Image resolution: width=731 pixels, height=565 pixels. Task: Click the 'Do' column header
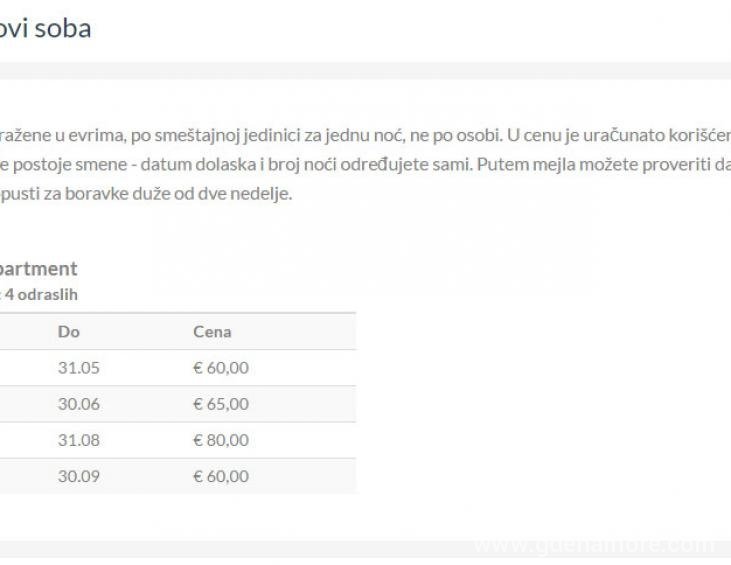coord(68,331)
